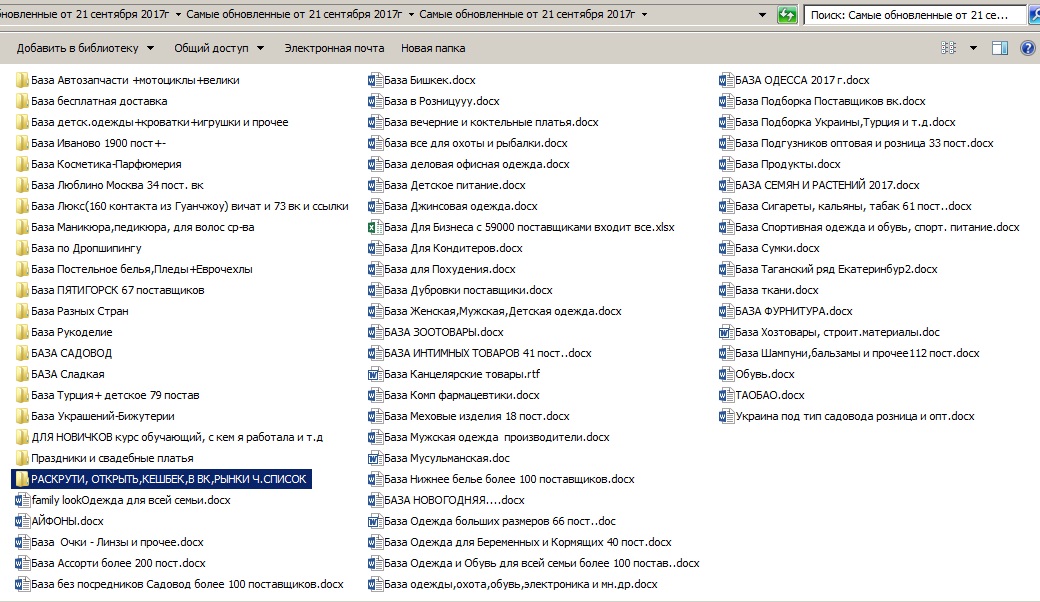Click the 'Новая папка' button
Viewport: 1040px width, 602px height.
[x=432, y=48]
